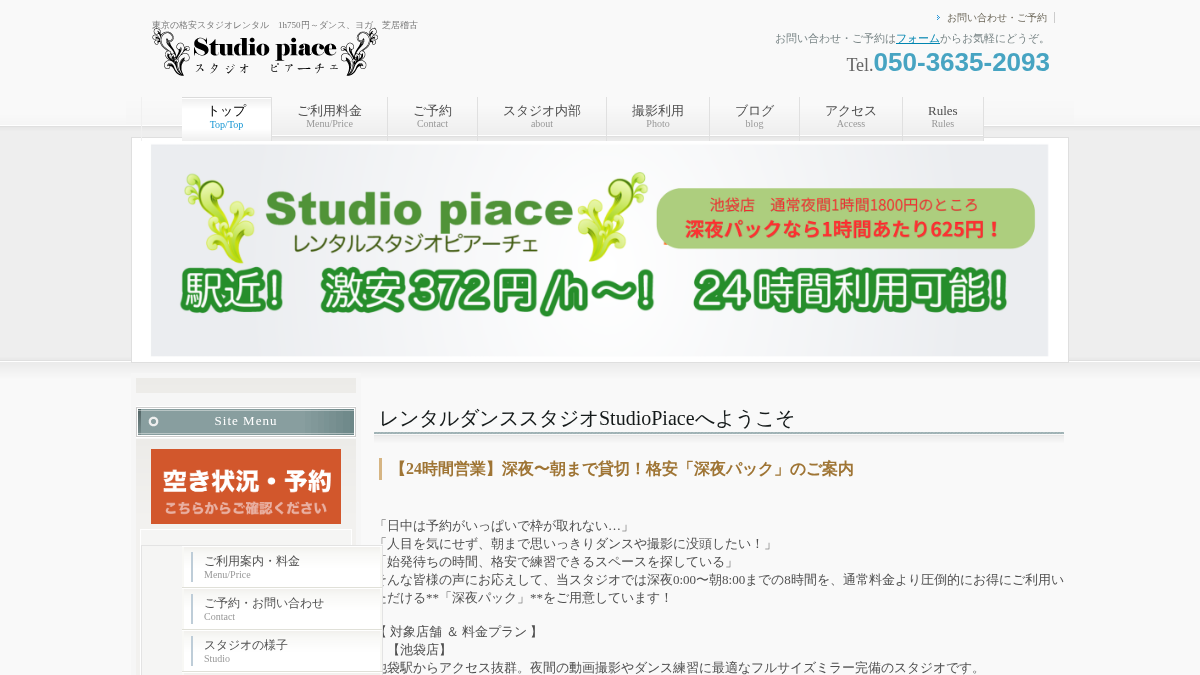The height and width of the screenshot is (675, 1200).
Task: Click the 【池袋店】 line in the article
Action: coord(419,650)
